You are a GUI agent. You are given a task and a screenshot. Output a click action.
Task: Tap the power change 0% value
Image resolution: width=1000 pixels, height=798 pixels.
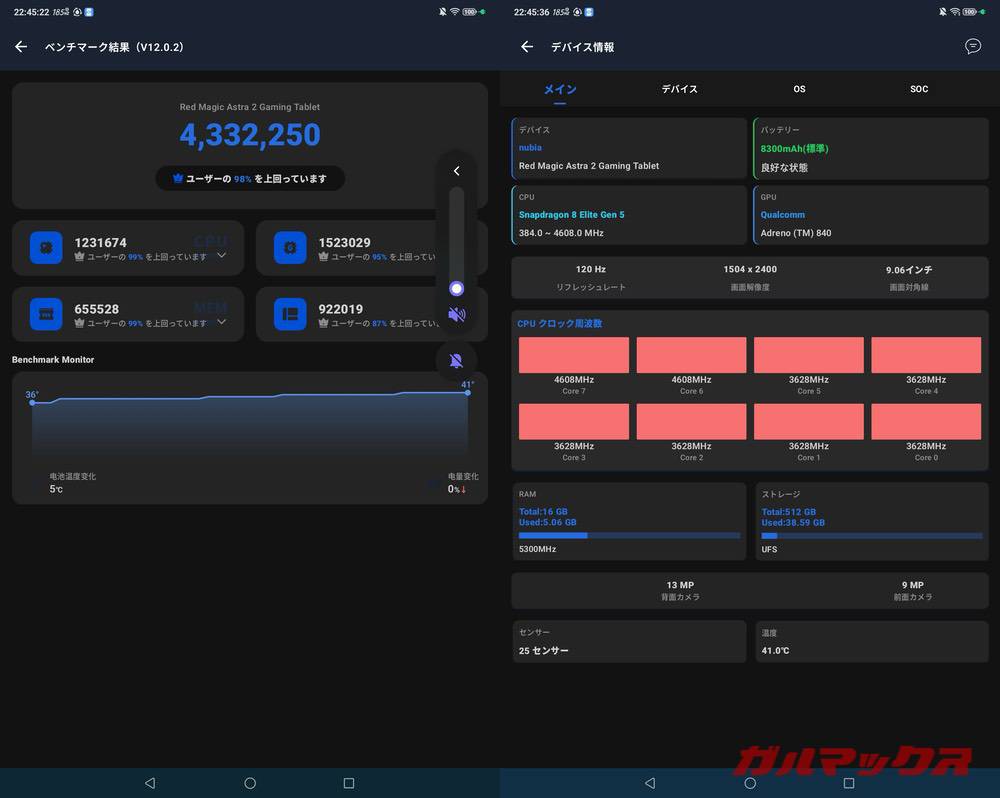[456, 489]
